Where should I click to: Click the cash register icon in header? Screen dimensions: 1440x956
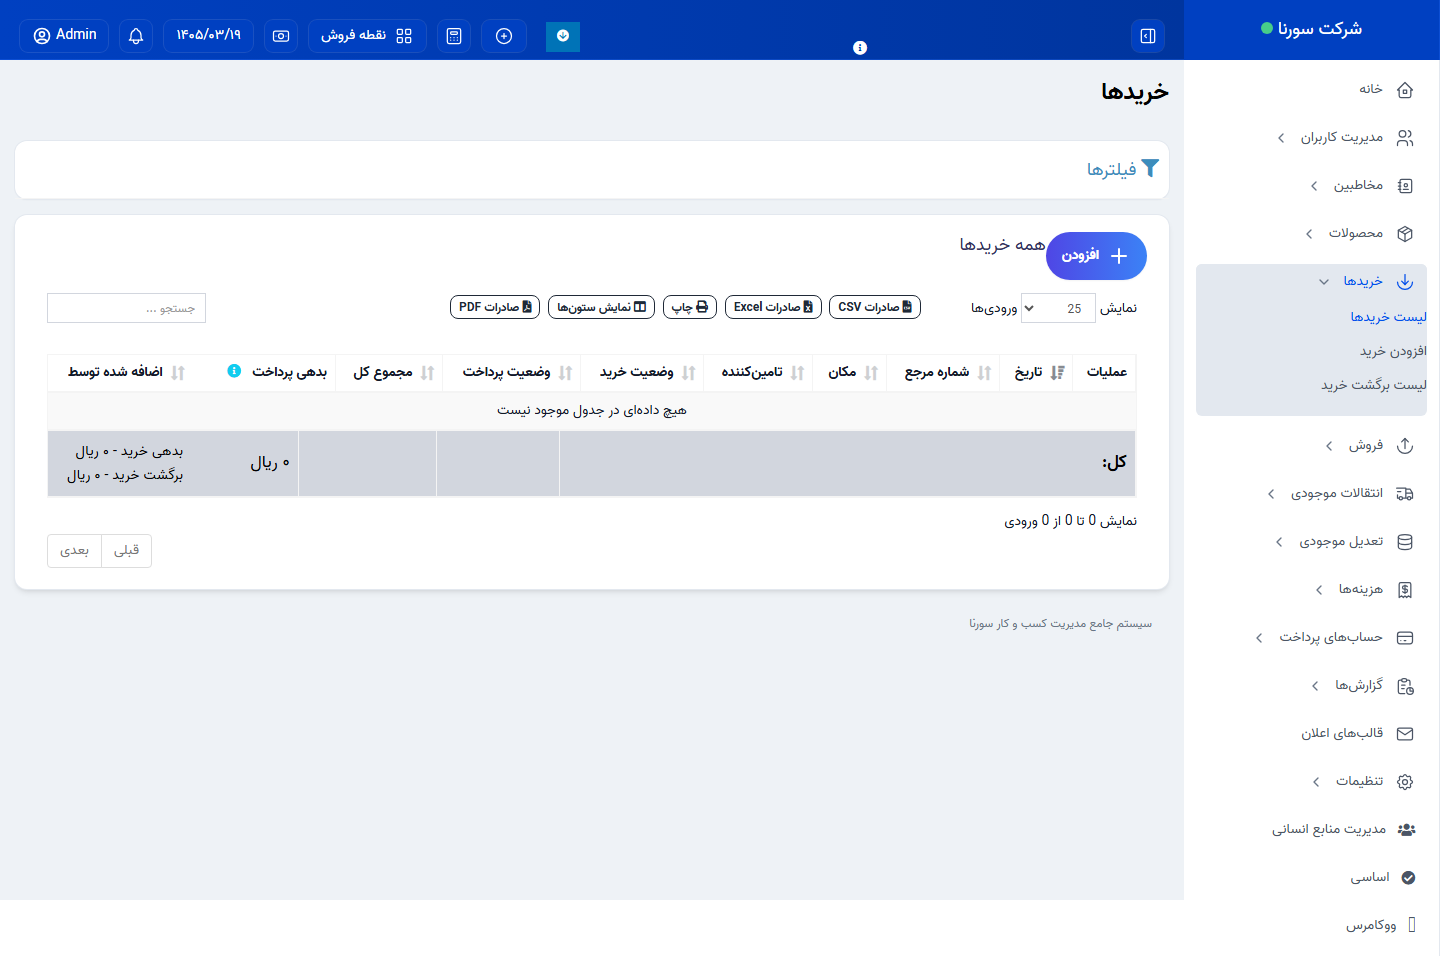281,36
